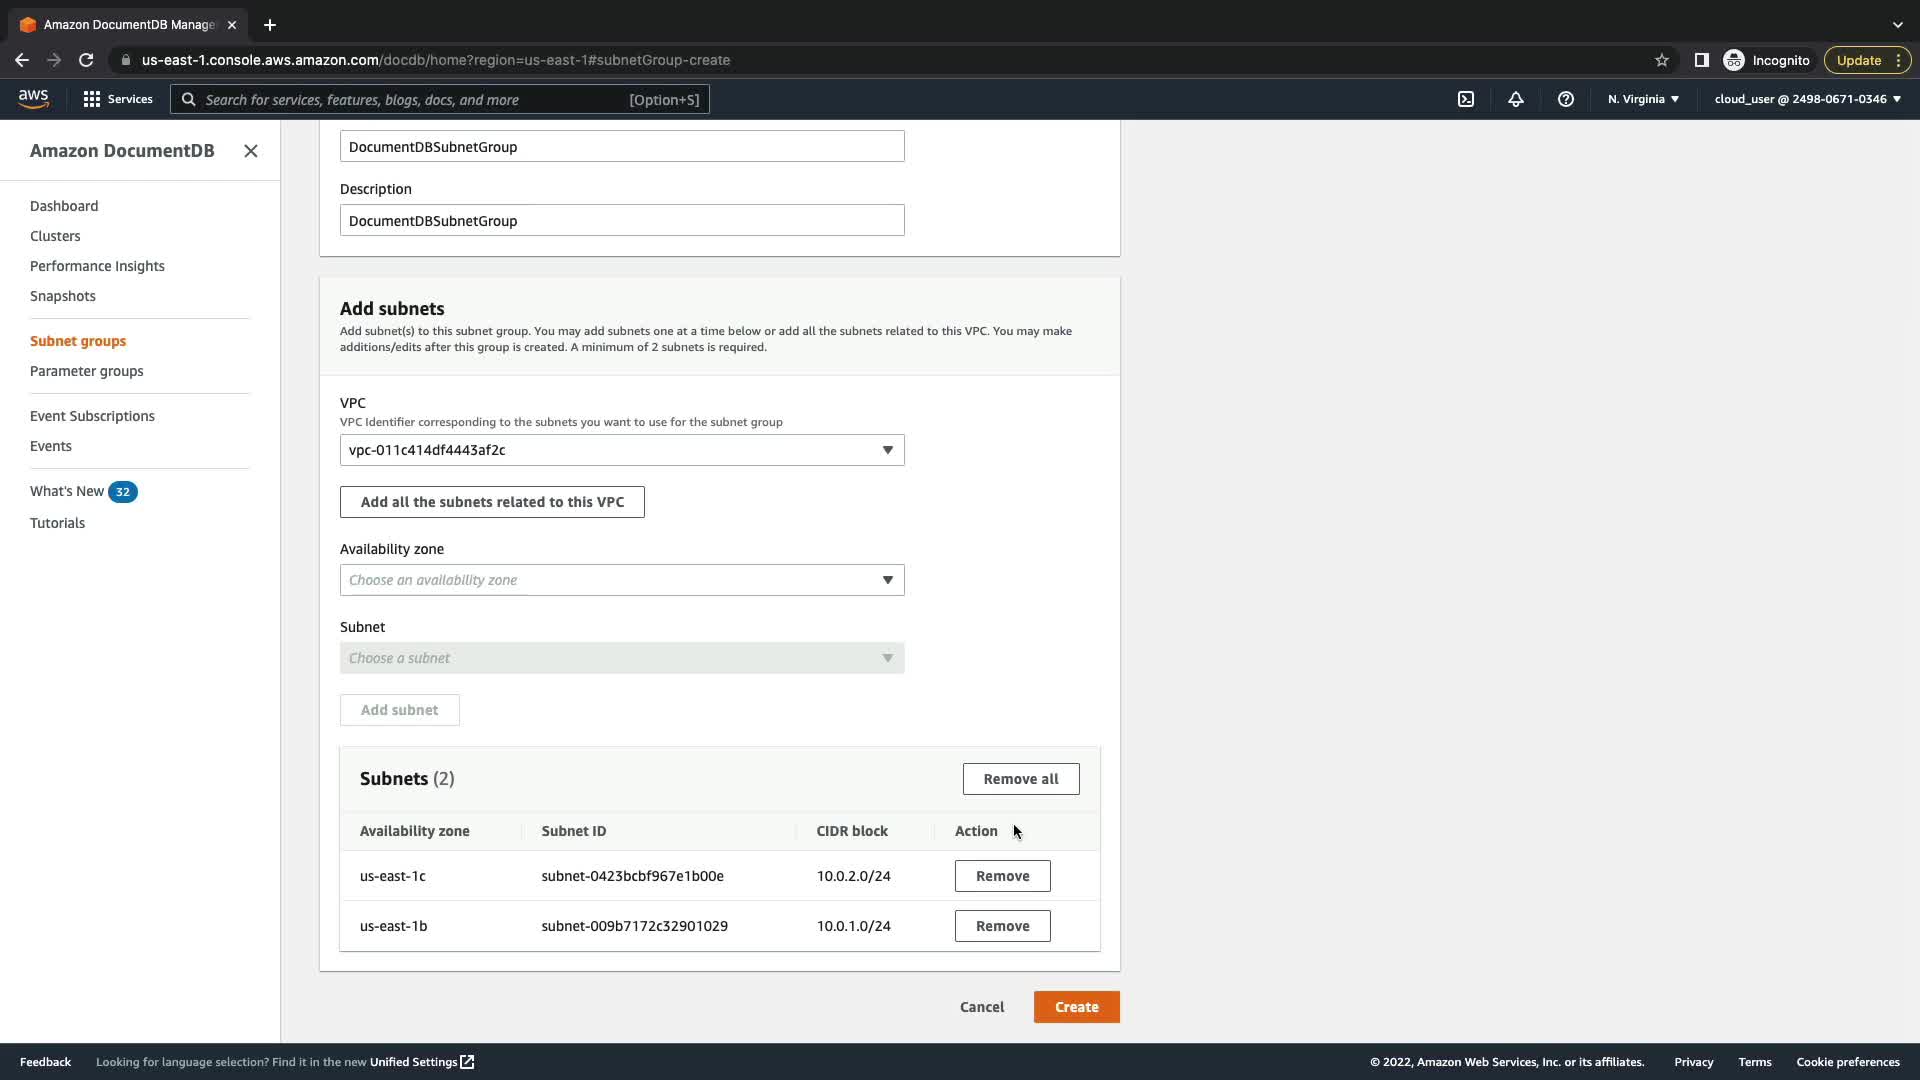Click the notifications bell icon
1920x1080 pixels.
pyautogui.click(x=1516, y=99)
